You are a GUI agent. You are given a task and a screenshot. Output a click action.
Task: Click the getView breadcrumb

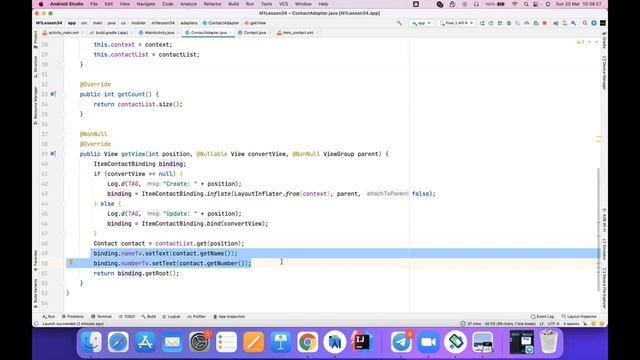(255, 23)
